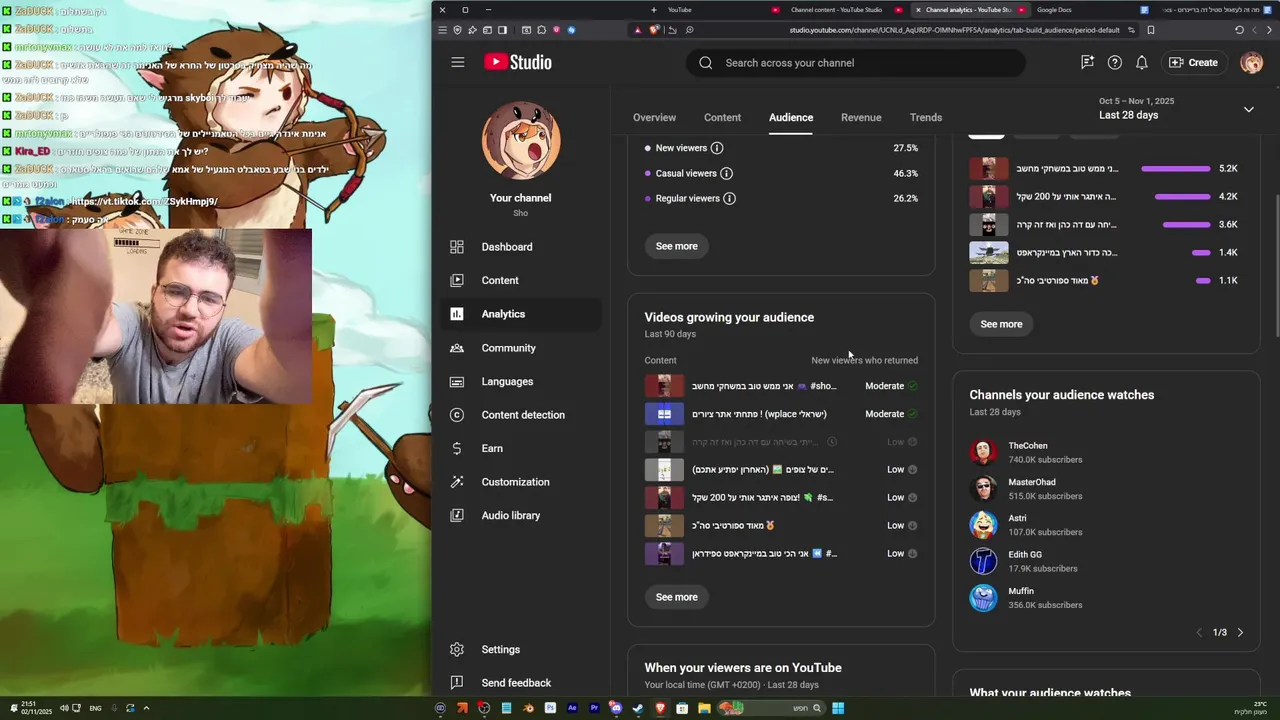Switch to the Overview analytics tab
1280x720 pixels.
(x=654, y=118)
